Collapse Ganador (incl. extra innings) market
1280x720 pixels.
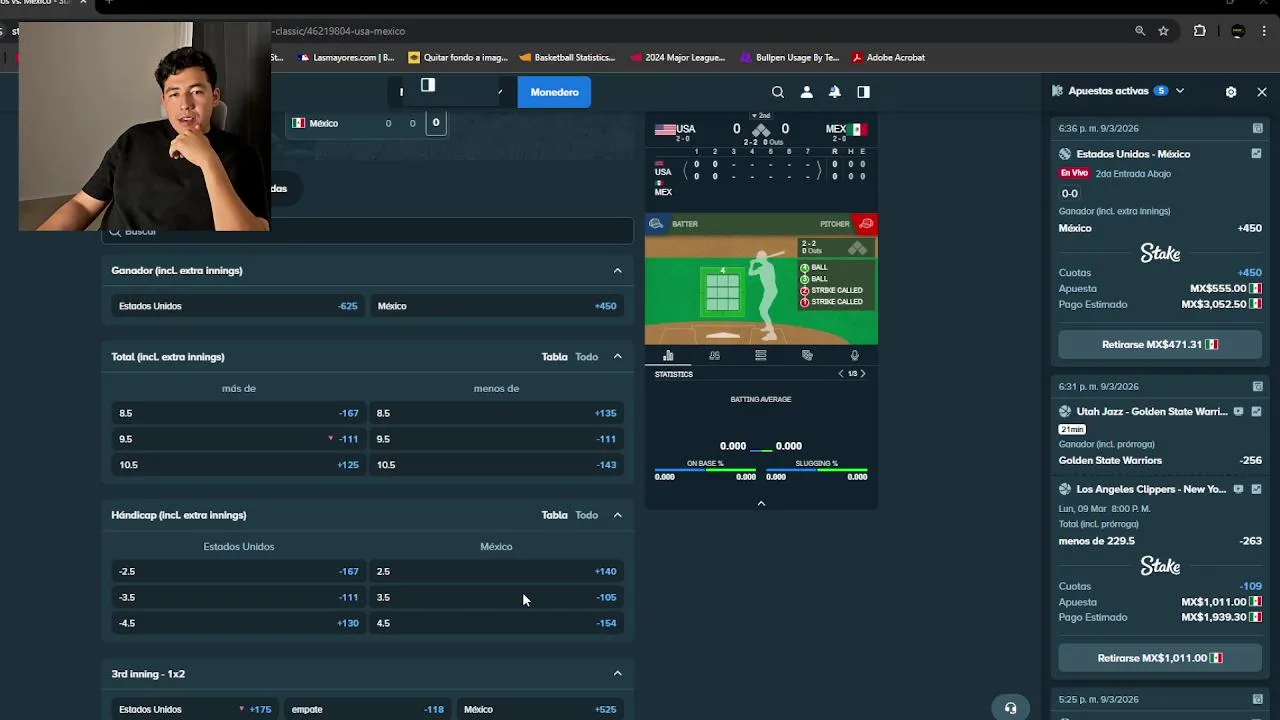617,271
